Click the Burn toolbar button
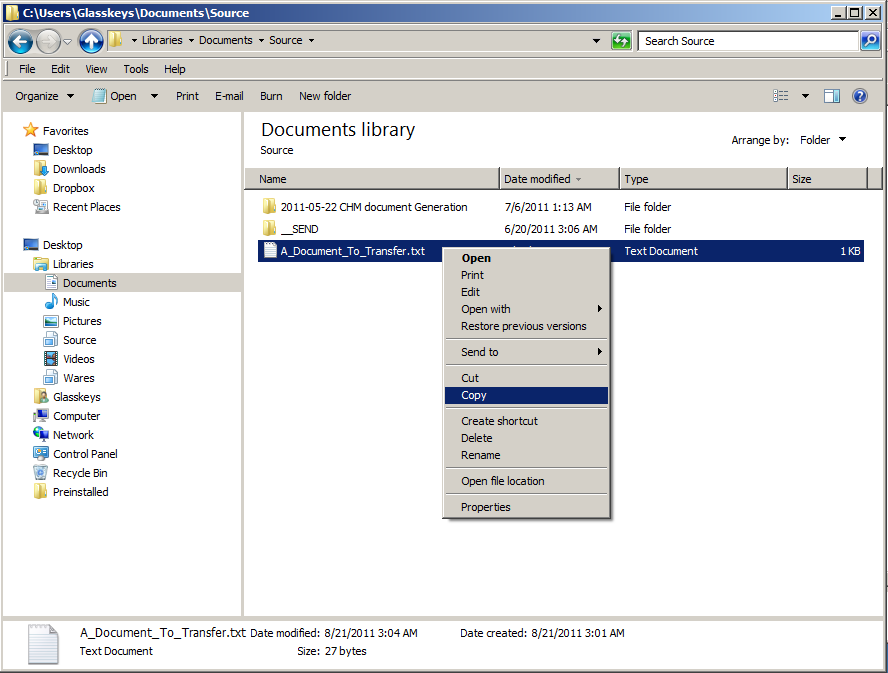This screenshot has height=673, width=888. [271, 96]
